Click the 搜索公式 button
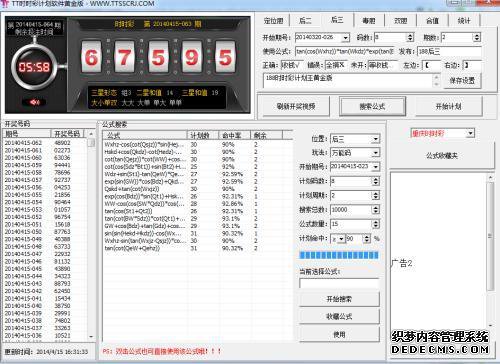Image resolution: width=500 pixels, height=364 pixels. 372,106
